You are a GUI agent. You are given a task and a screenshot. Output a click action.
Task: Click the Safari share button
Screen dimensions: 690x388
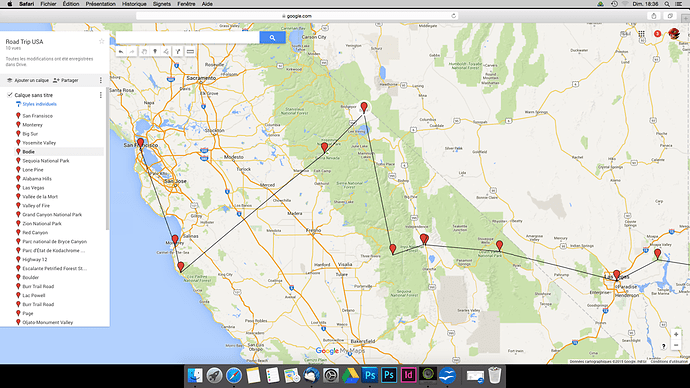(654, 16)
